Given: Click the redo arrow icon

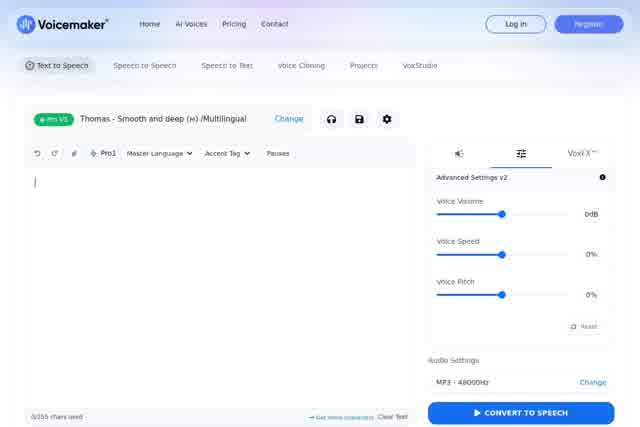Looking at the screenshot, I should (x=55, y=153).
